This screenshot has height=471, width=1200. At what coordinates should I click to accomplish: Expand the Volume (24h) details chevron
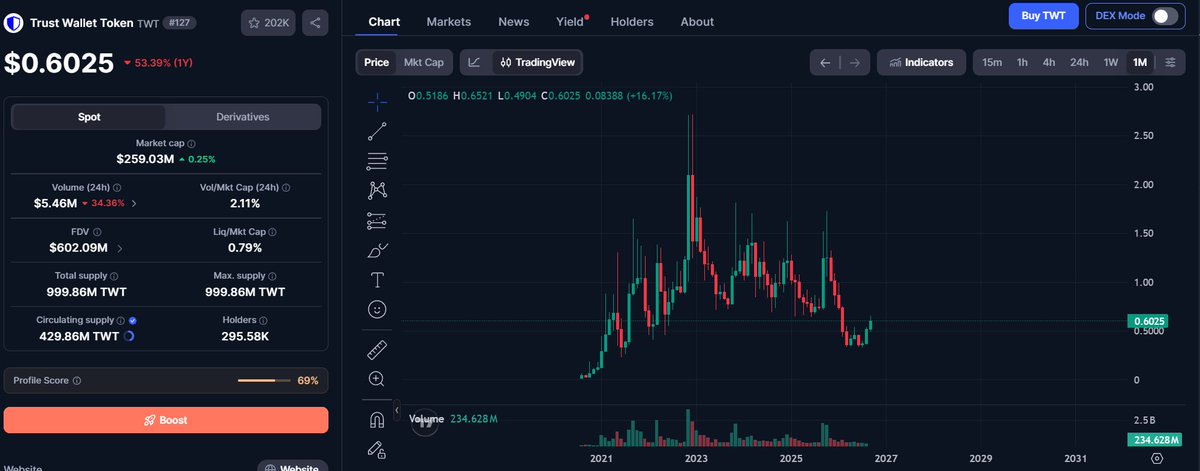coord(135,203)
